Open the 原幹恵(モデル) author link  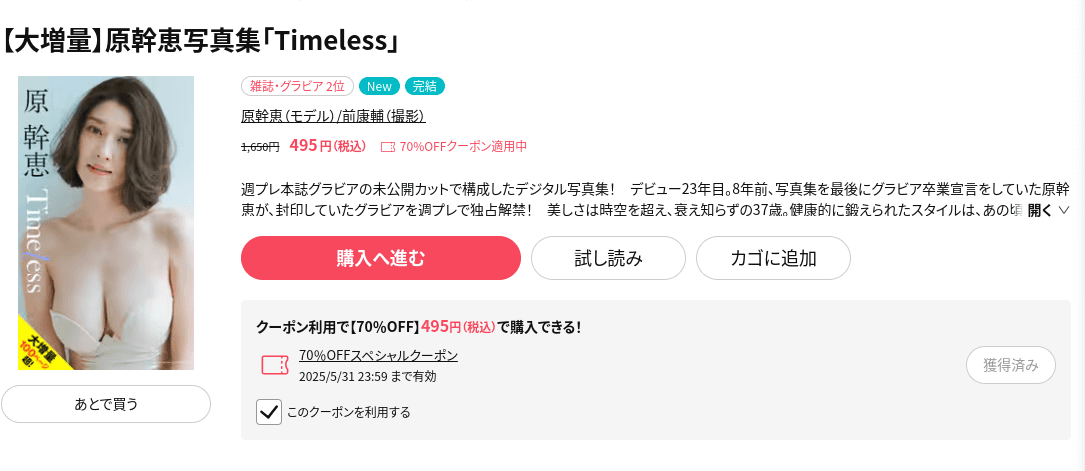pos(286,116)
